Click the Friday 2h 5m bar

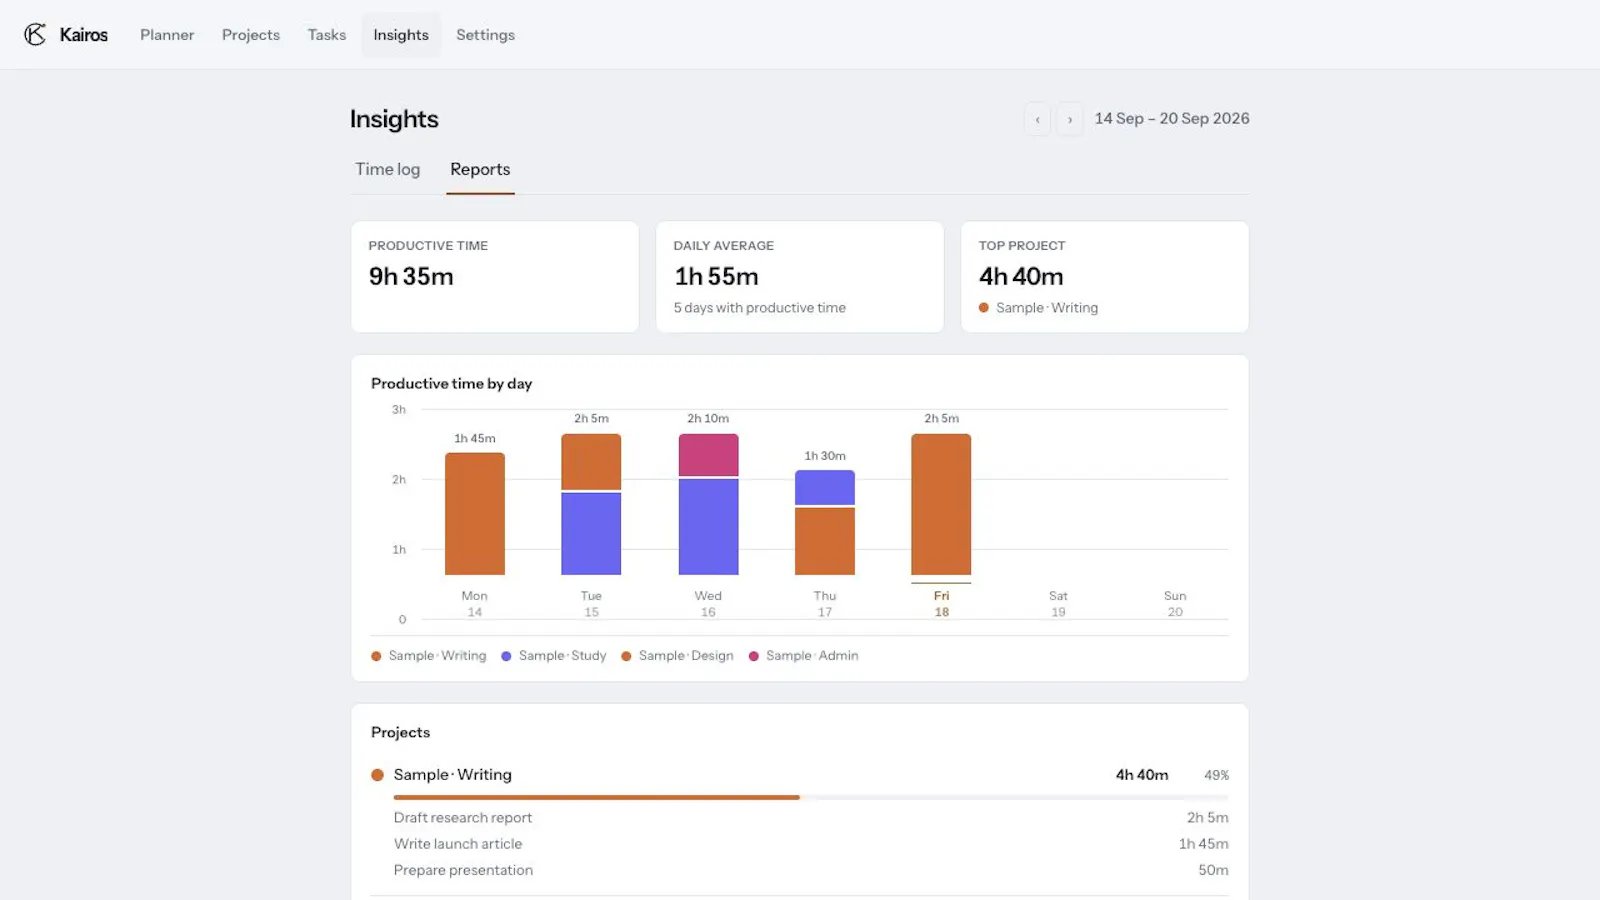coord(941,504)
